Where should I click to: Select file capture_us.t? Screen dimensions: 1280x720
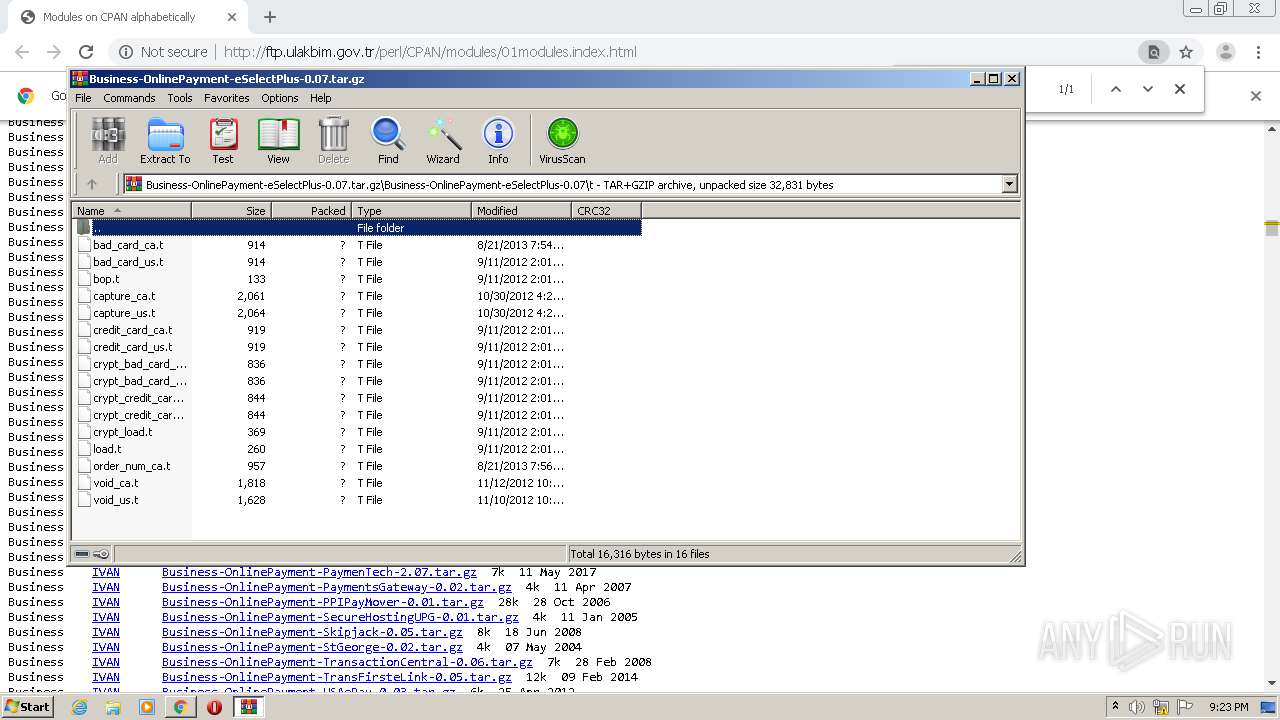[x=124, y=313]
